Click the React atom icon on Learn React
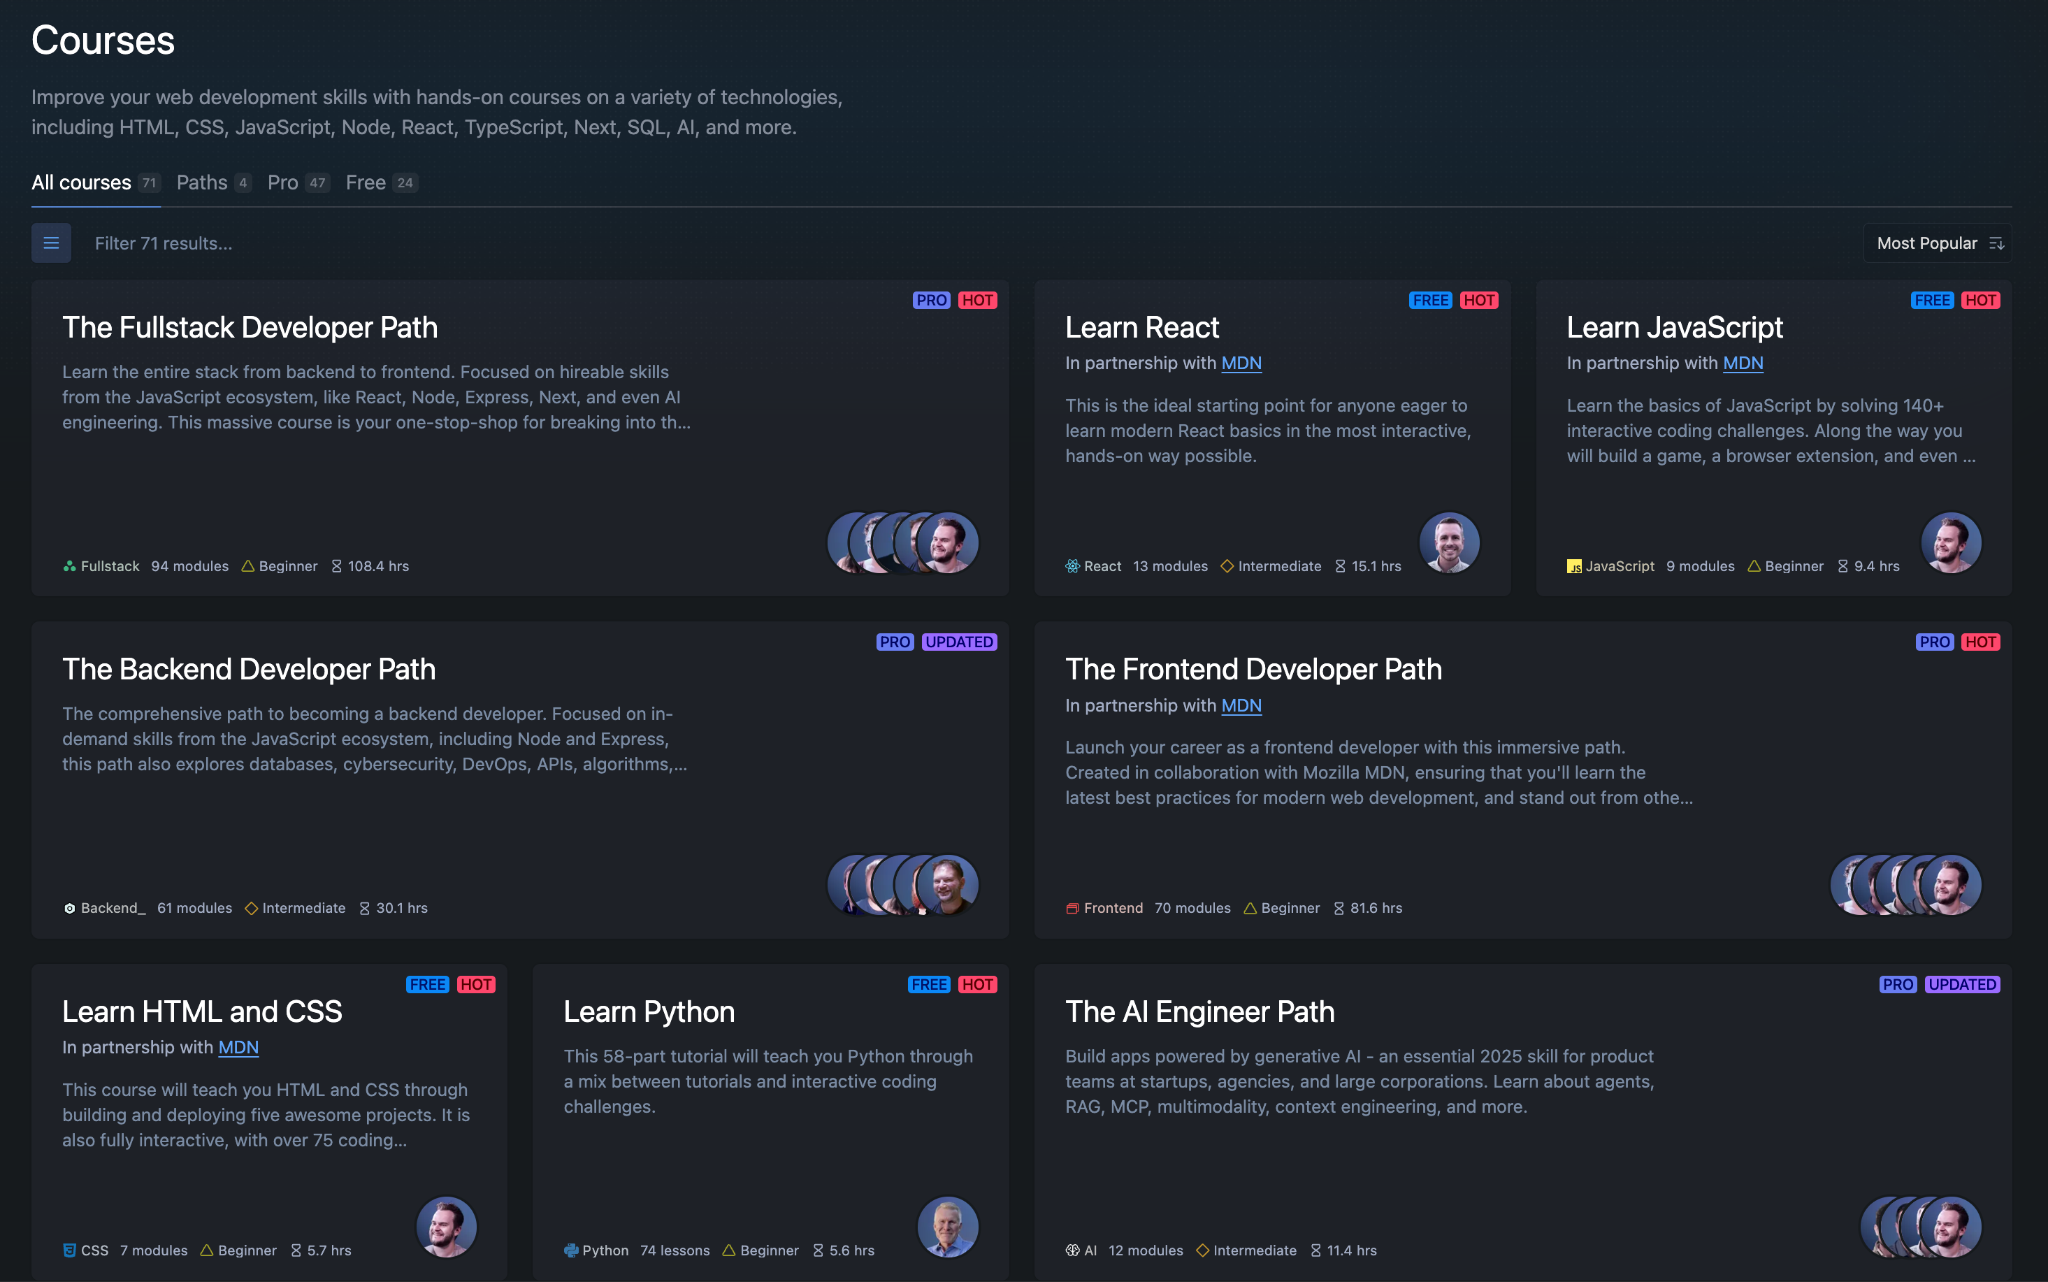This screenshot has height=1282, width=2048. coord(1072,566)
